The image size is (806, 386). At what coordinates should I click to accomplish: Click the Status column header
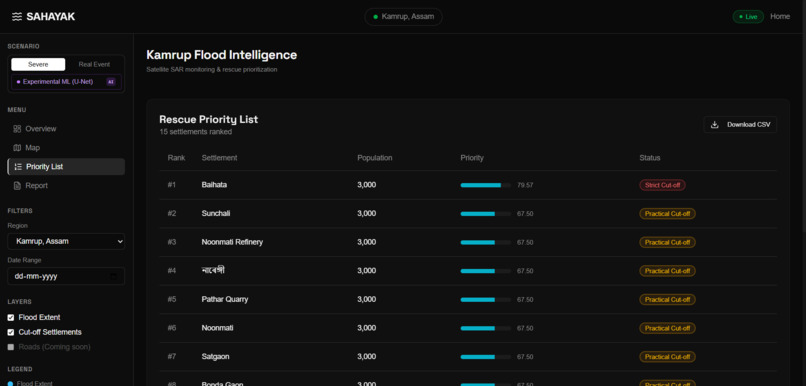tap(650, 158)
